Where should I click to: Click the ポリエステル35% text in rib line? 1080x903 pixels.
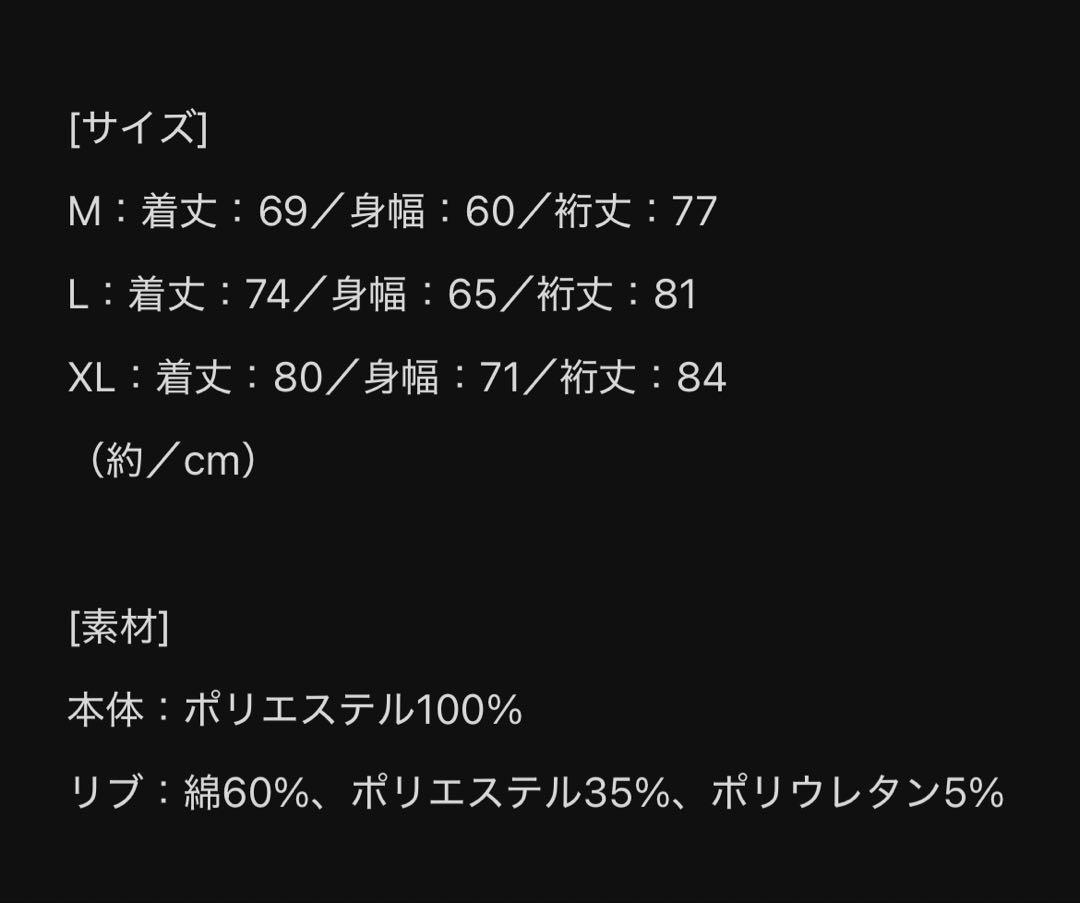pyautogui.click(x=510, y=793)
